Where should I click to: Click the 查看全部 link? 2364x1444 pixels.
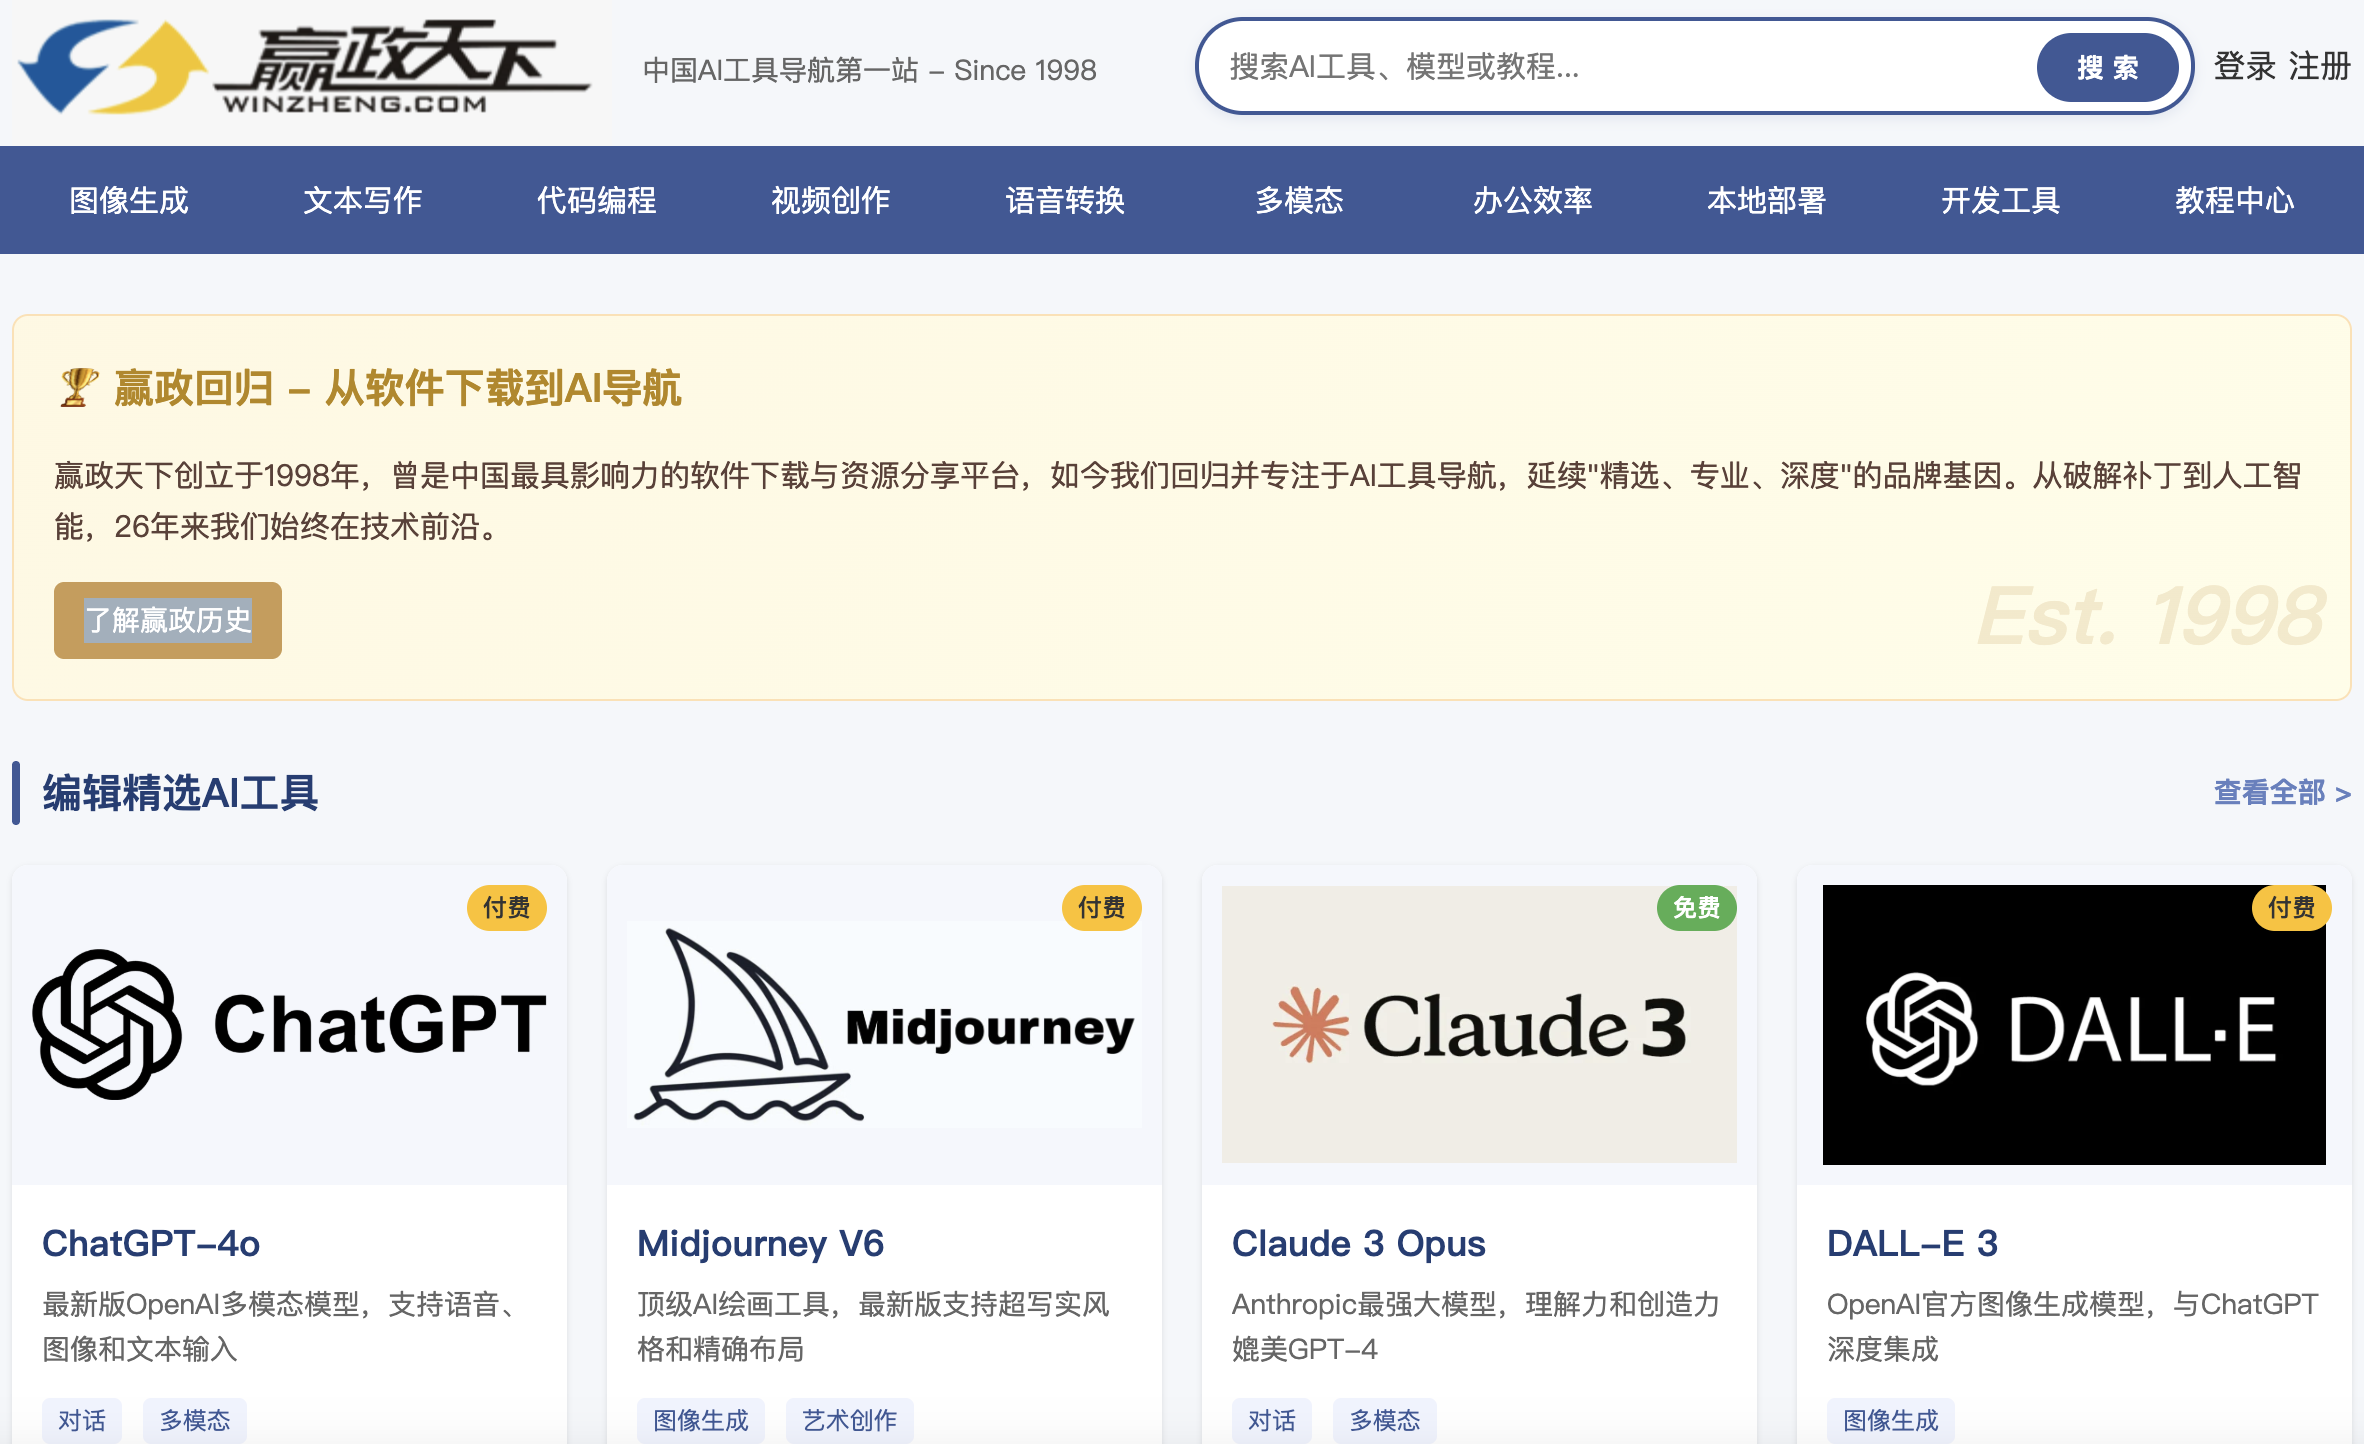pos(2281,793)
